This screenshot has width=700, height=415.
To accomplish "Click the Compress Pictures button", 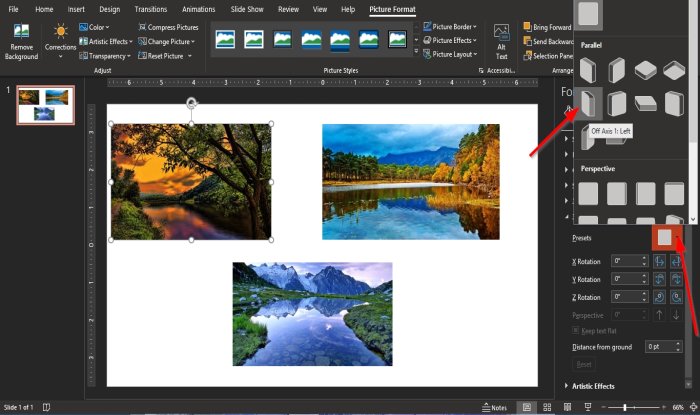I will (x=167, y=27).
